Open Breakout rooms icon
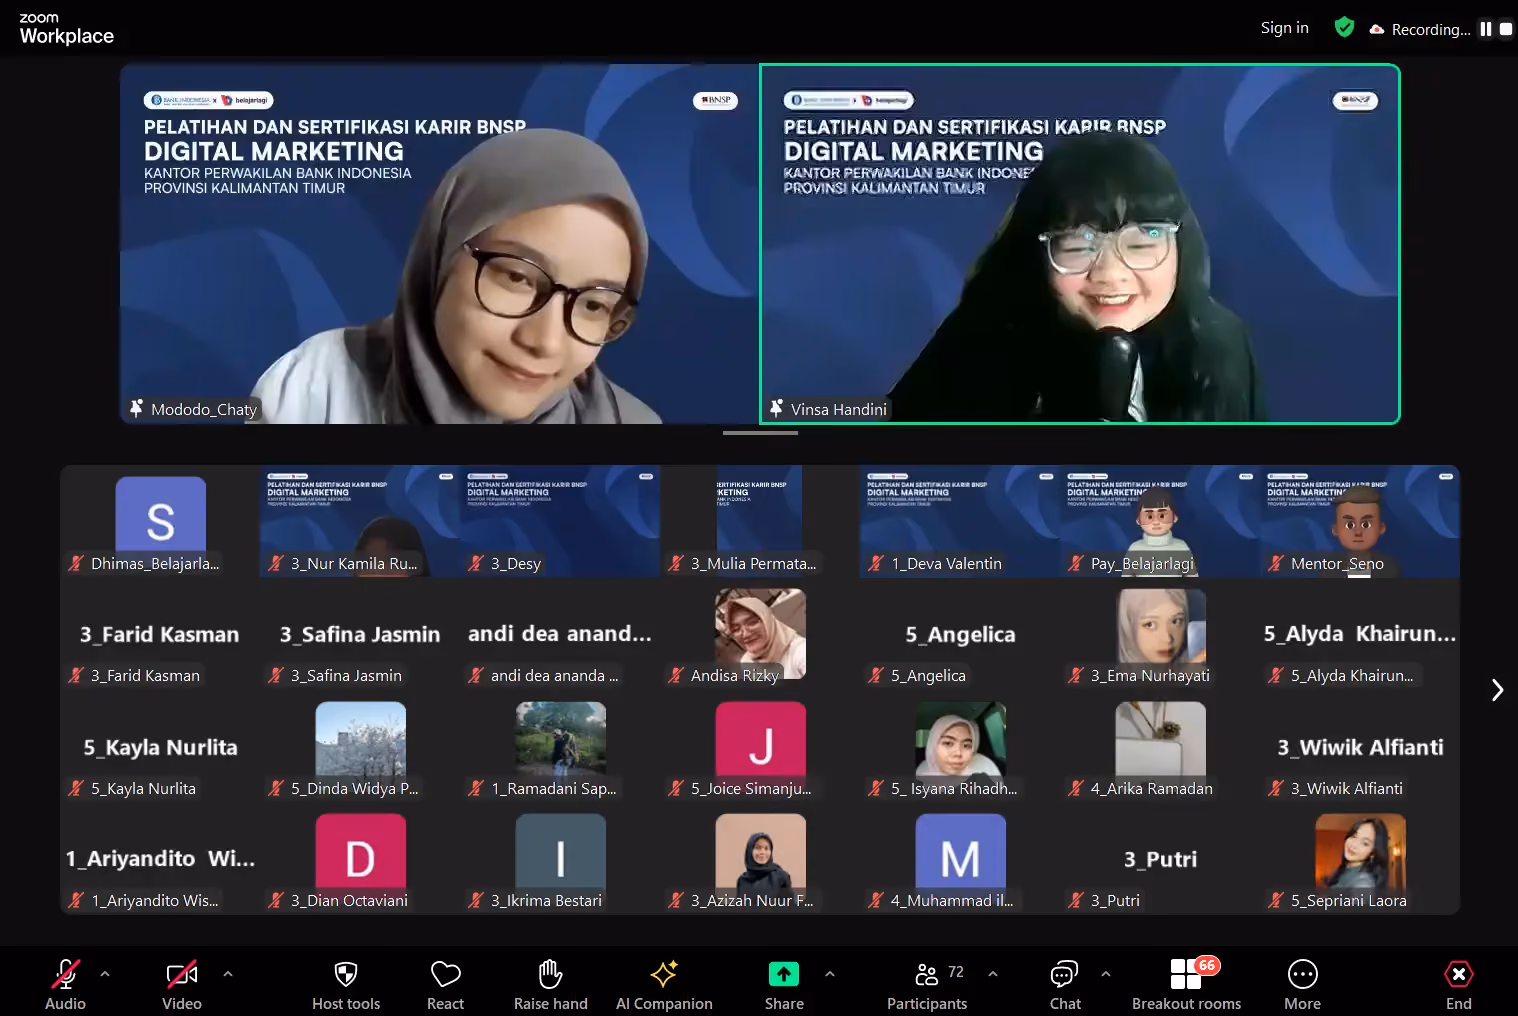The width and height of the screenshot is (1518, 1016). tap(1186, 974)
